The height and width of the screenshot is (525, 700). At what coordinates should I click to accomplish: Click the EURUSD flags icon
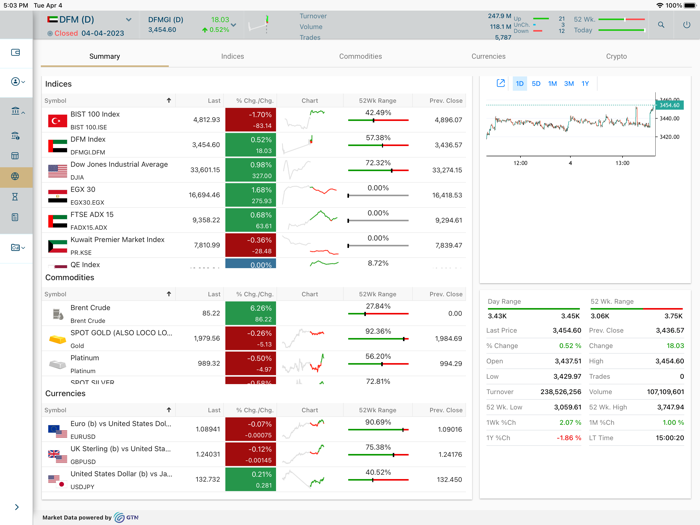coord(58,431)
